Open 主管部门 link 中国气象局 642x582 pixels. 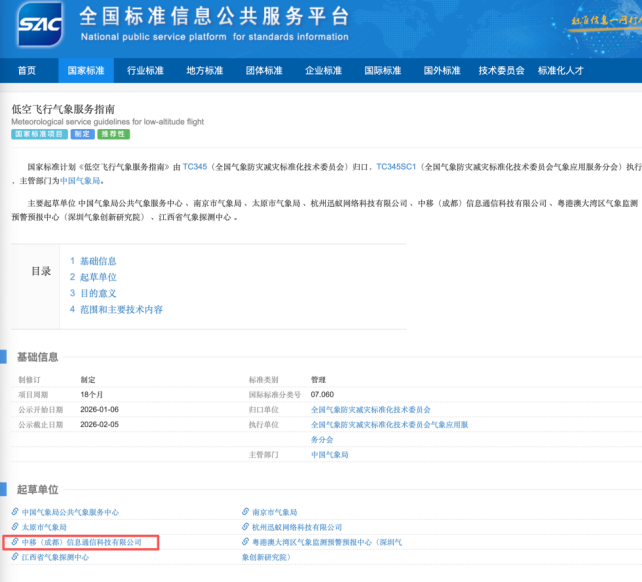tap(330, 455)
